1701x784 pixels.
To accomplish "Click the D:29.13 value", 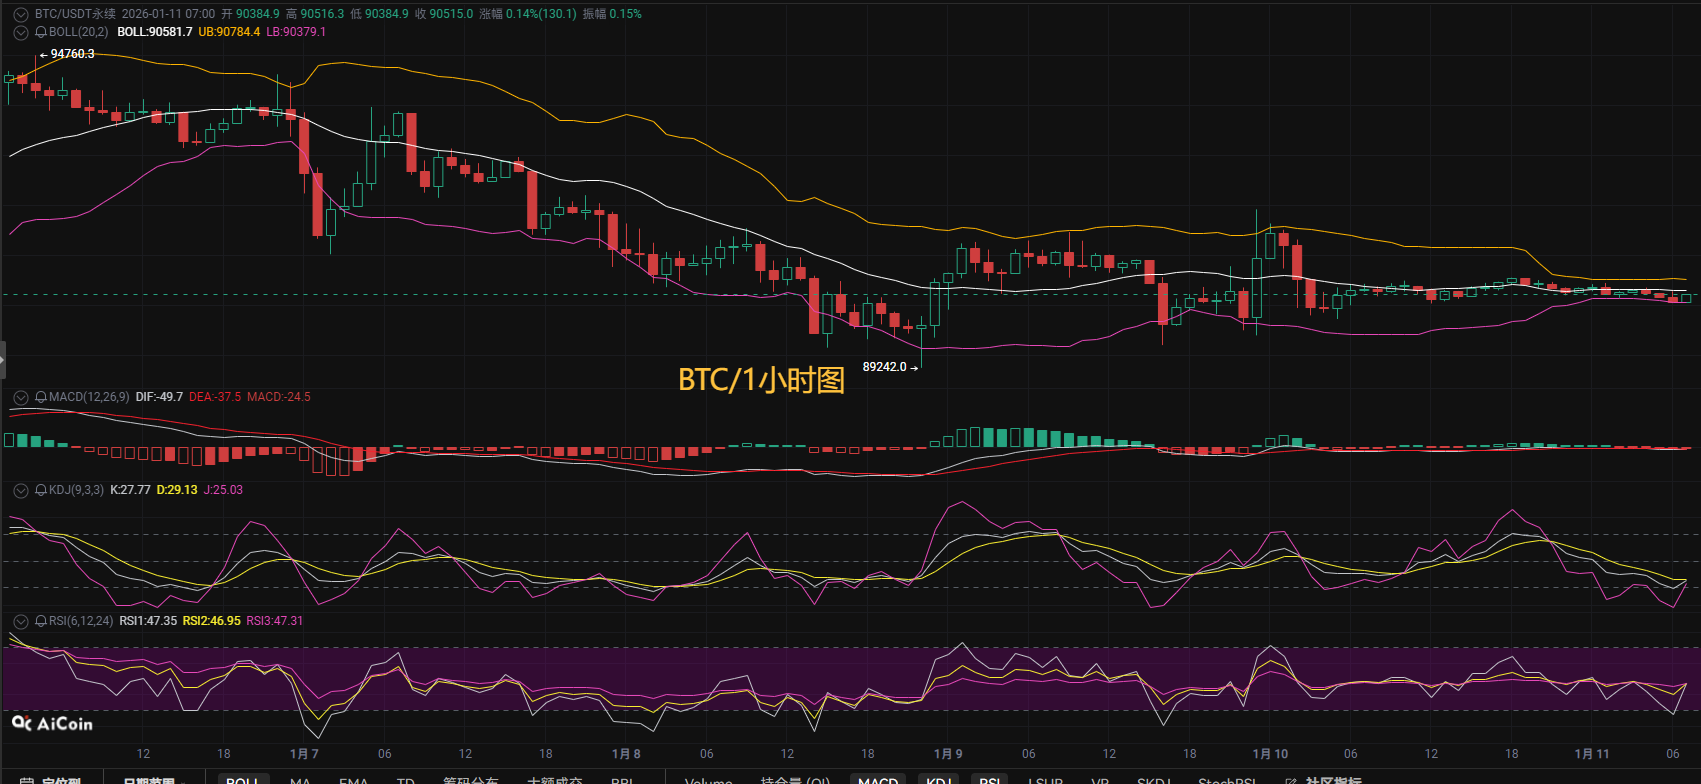I will [x=177, y=490].
